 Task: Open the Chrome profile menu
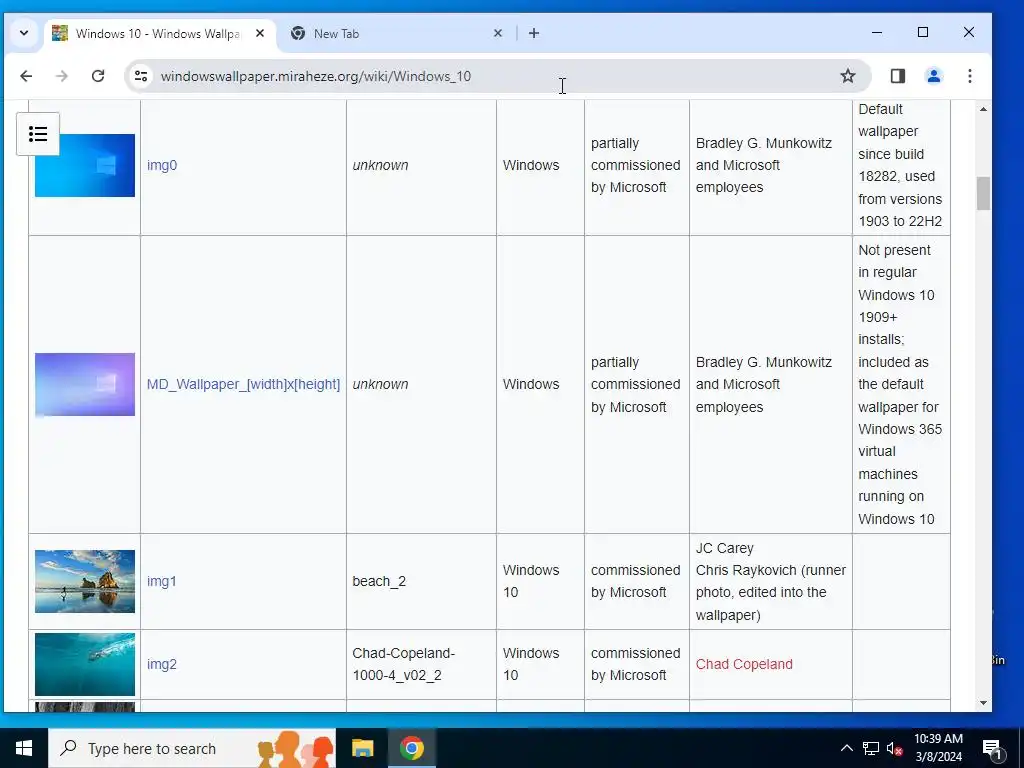(934, 76)
